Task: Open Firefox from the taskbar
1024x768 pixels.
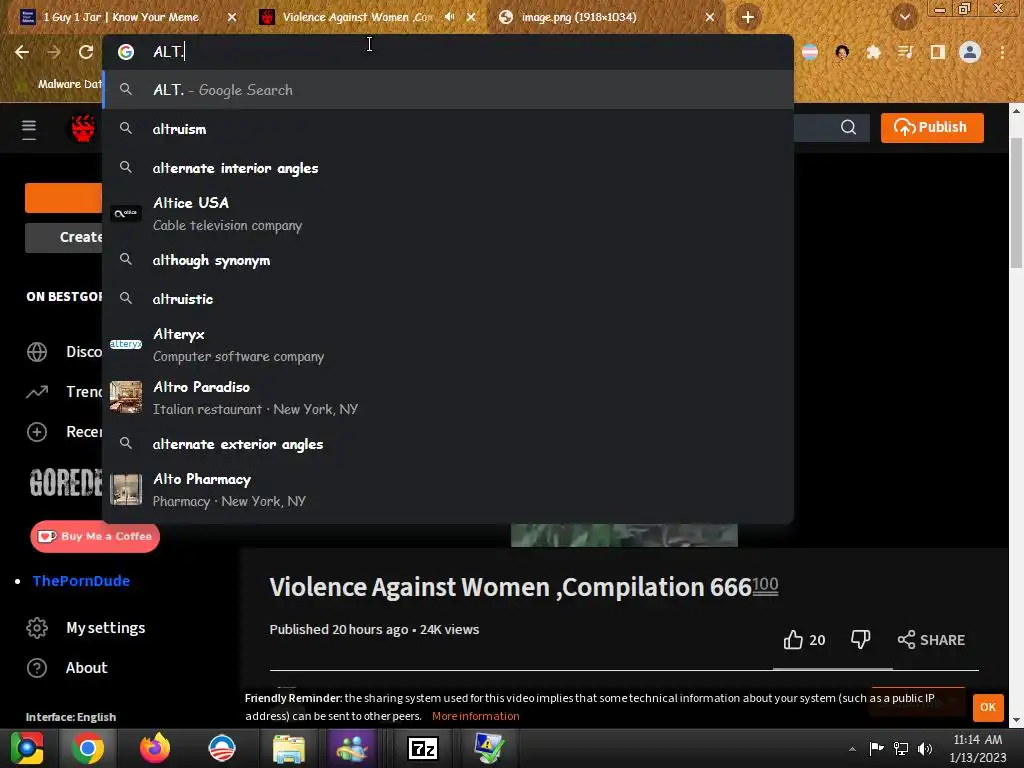Action: click(x=155, y=748)
